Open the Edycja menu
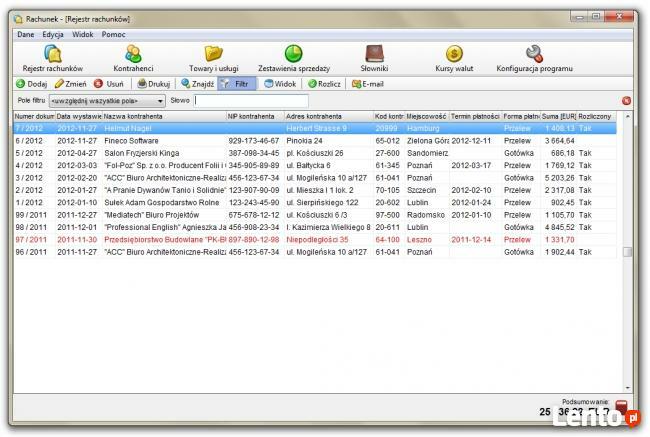 point(53,34)
